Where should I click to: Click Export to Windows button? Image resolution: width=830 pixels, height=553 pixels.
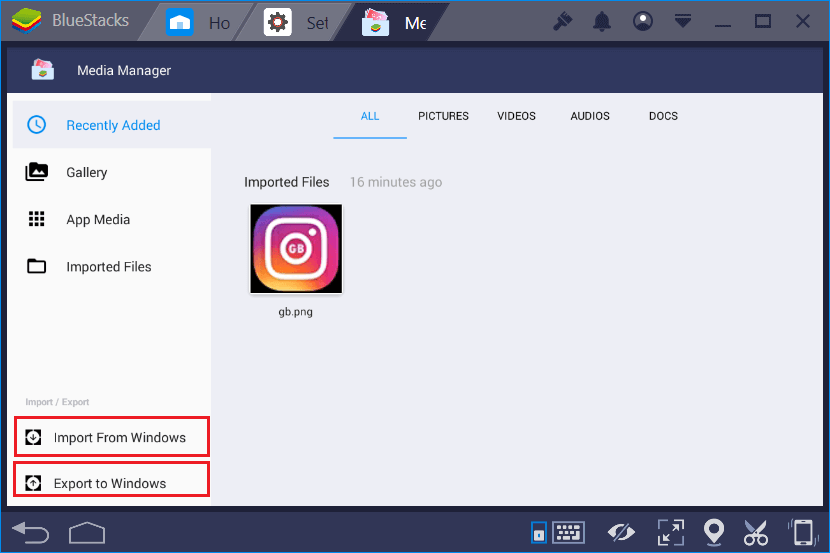coord(112,479)
